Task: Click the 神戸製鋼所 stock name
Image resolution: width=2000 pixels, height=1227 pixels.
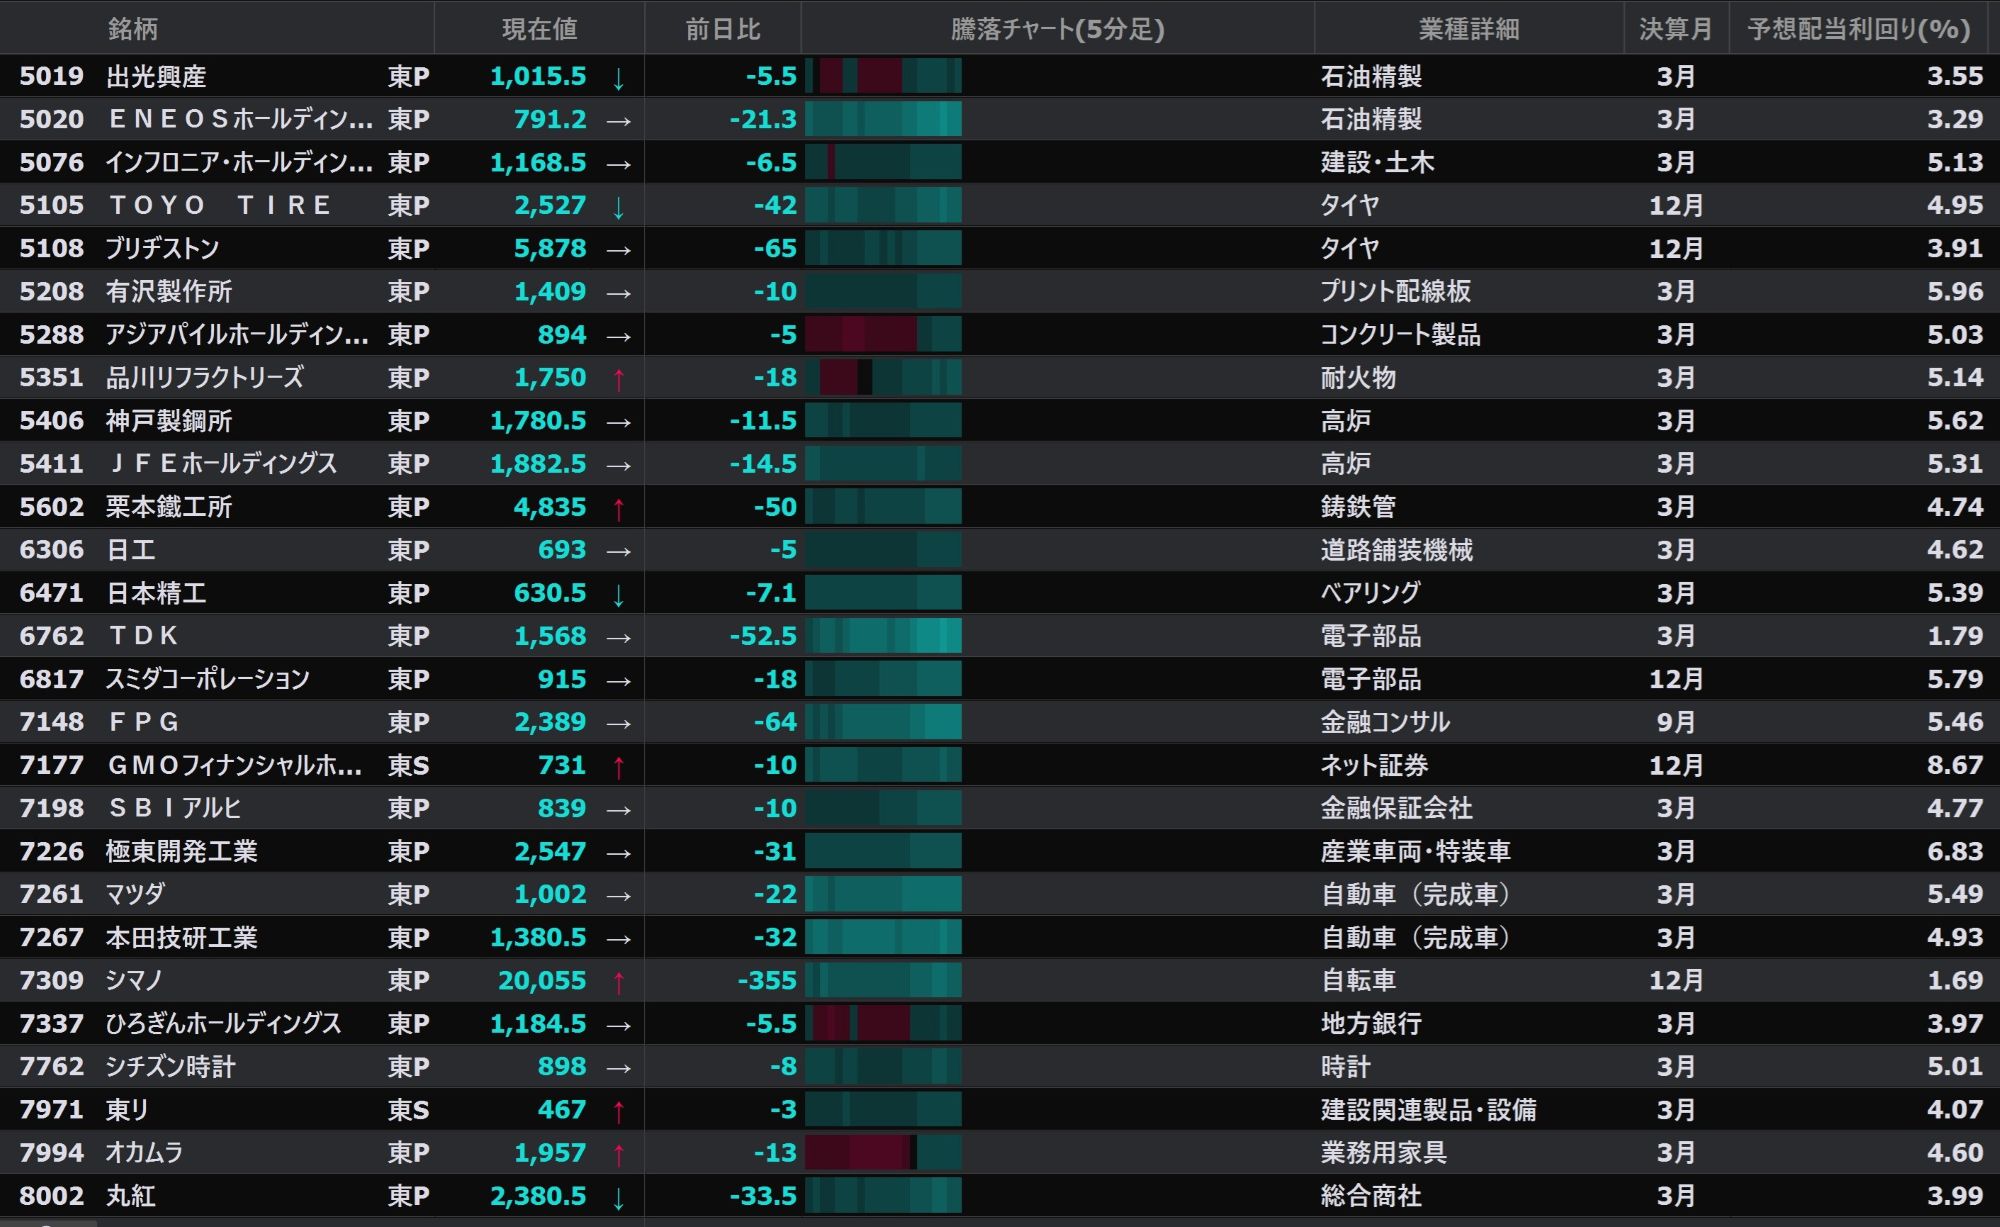Action: pos(169,420)
